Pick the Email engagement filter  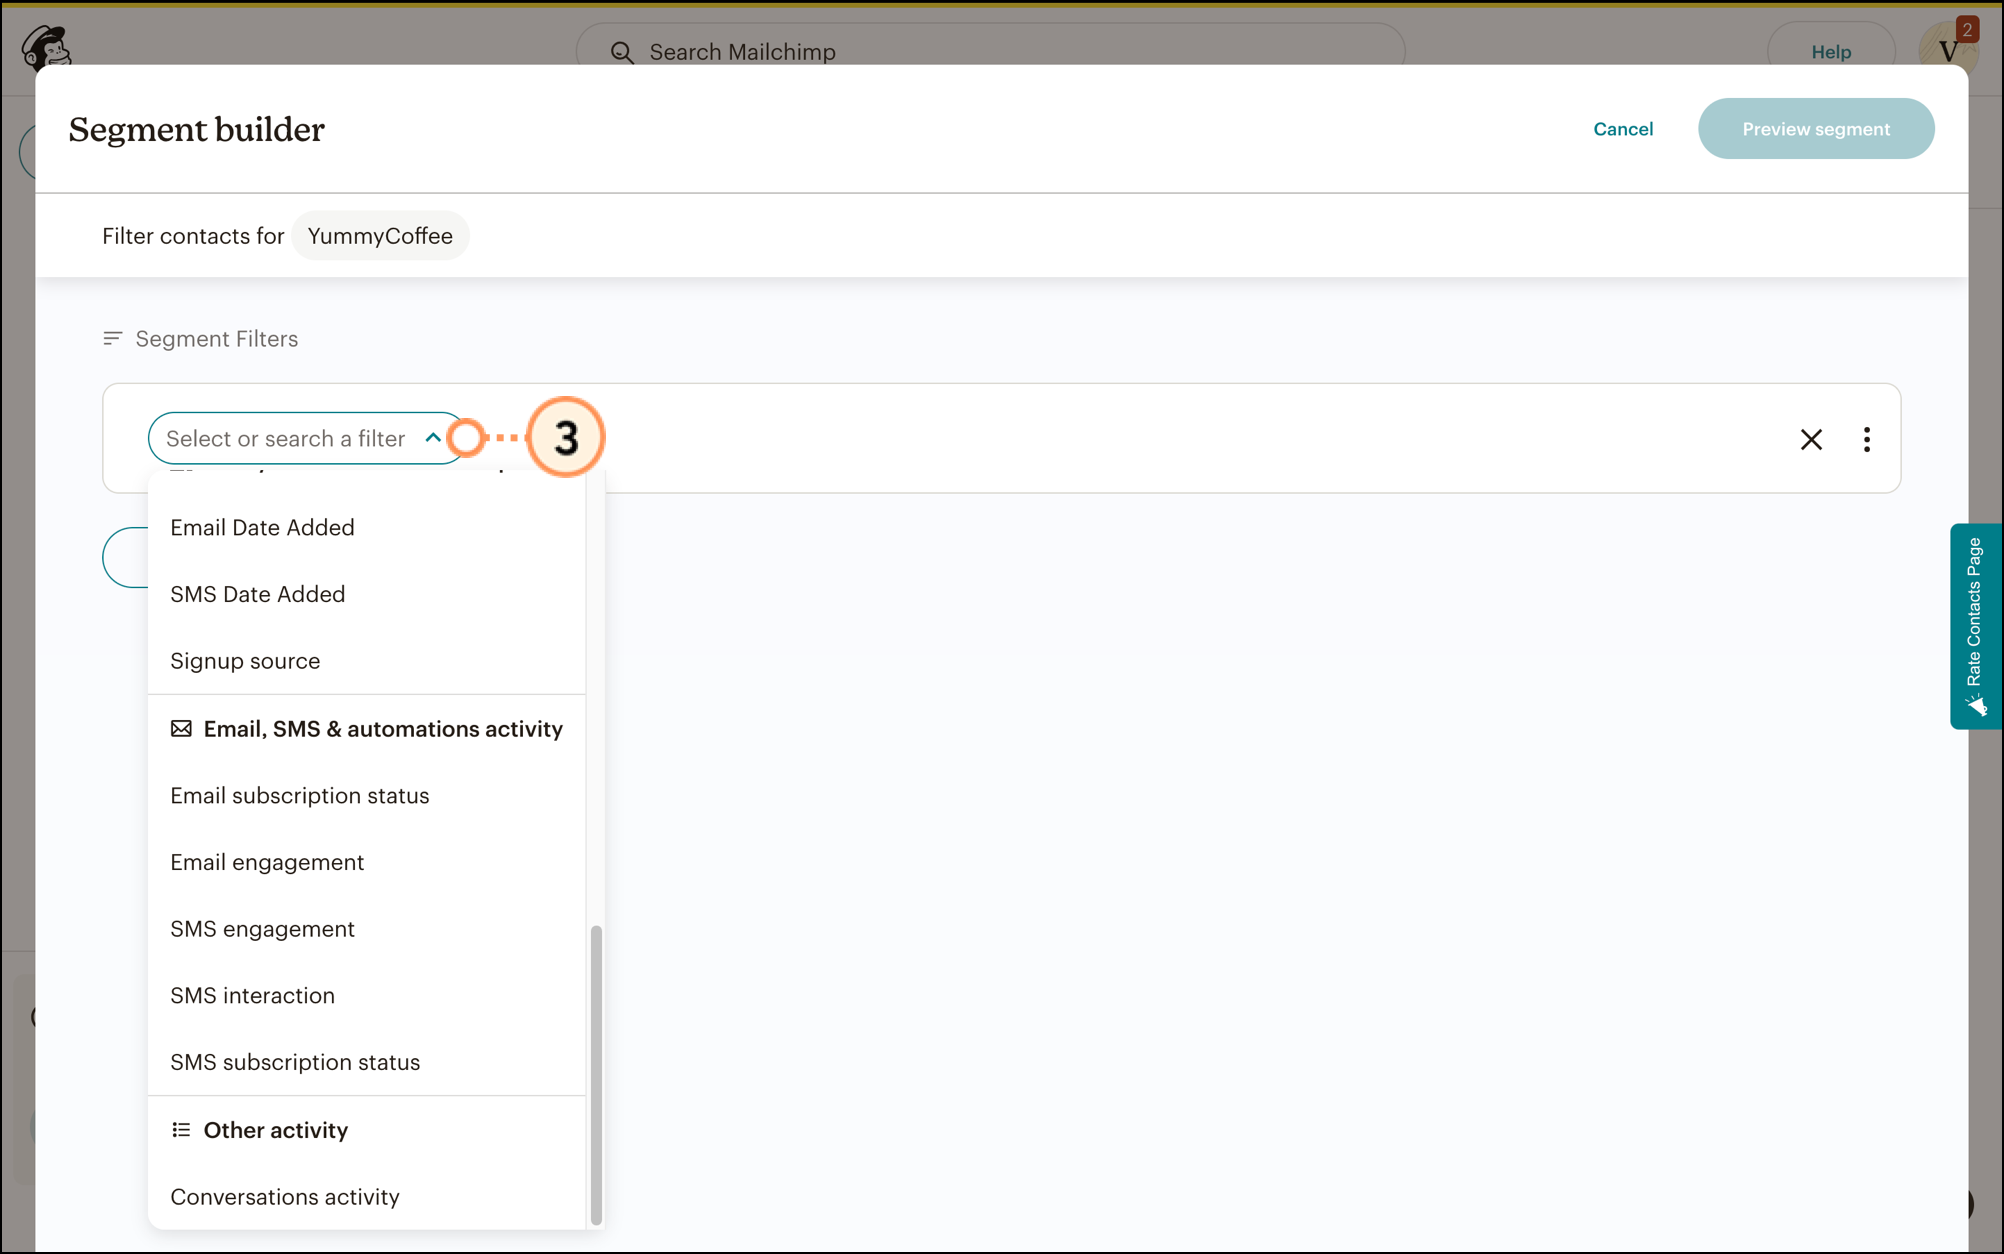click(x=366, y=862)
